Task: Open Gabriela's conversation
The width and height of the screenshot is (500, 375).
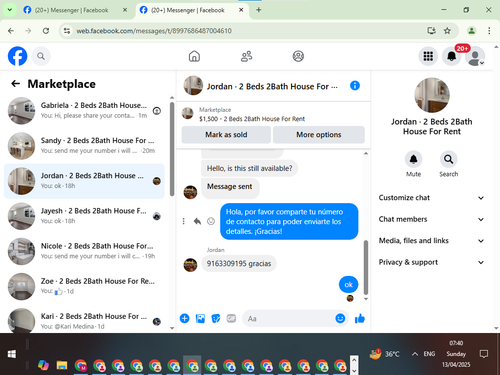Action: point(84,110)
